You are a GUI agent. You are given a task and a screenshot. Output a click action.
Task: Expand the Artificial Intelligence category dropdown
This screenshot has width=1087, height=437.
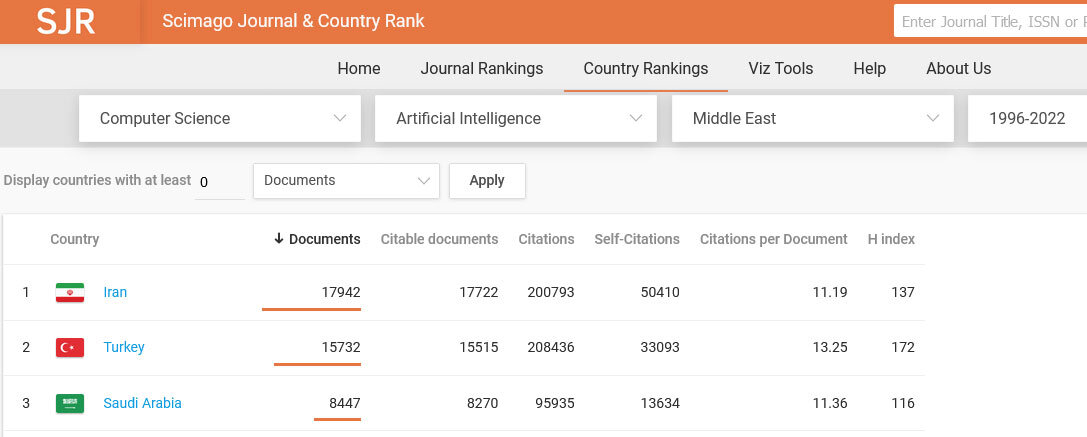tap(516, 119)
